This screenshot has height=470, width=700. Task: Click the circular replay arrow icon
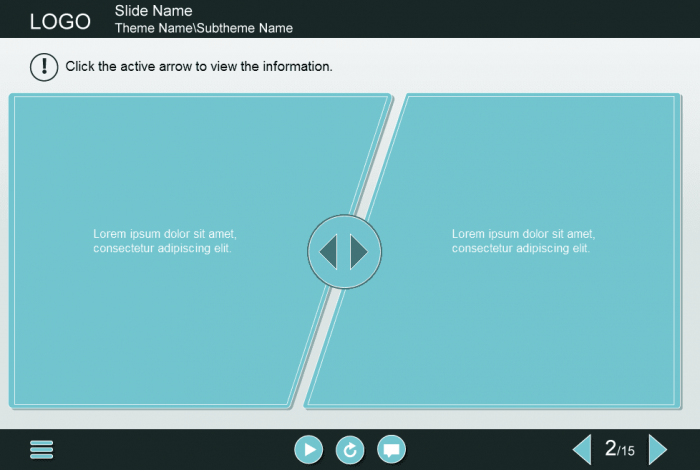pos(350,450)
